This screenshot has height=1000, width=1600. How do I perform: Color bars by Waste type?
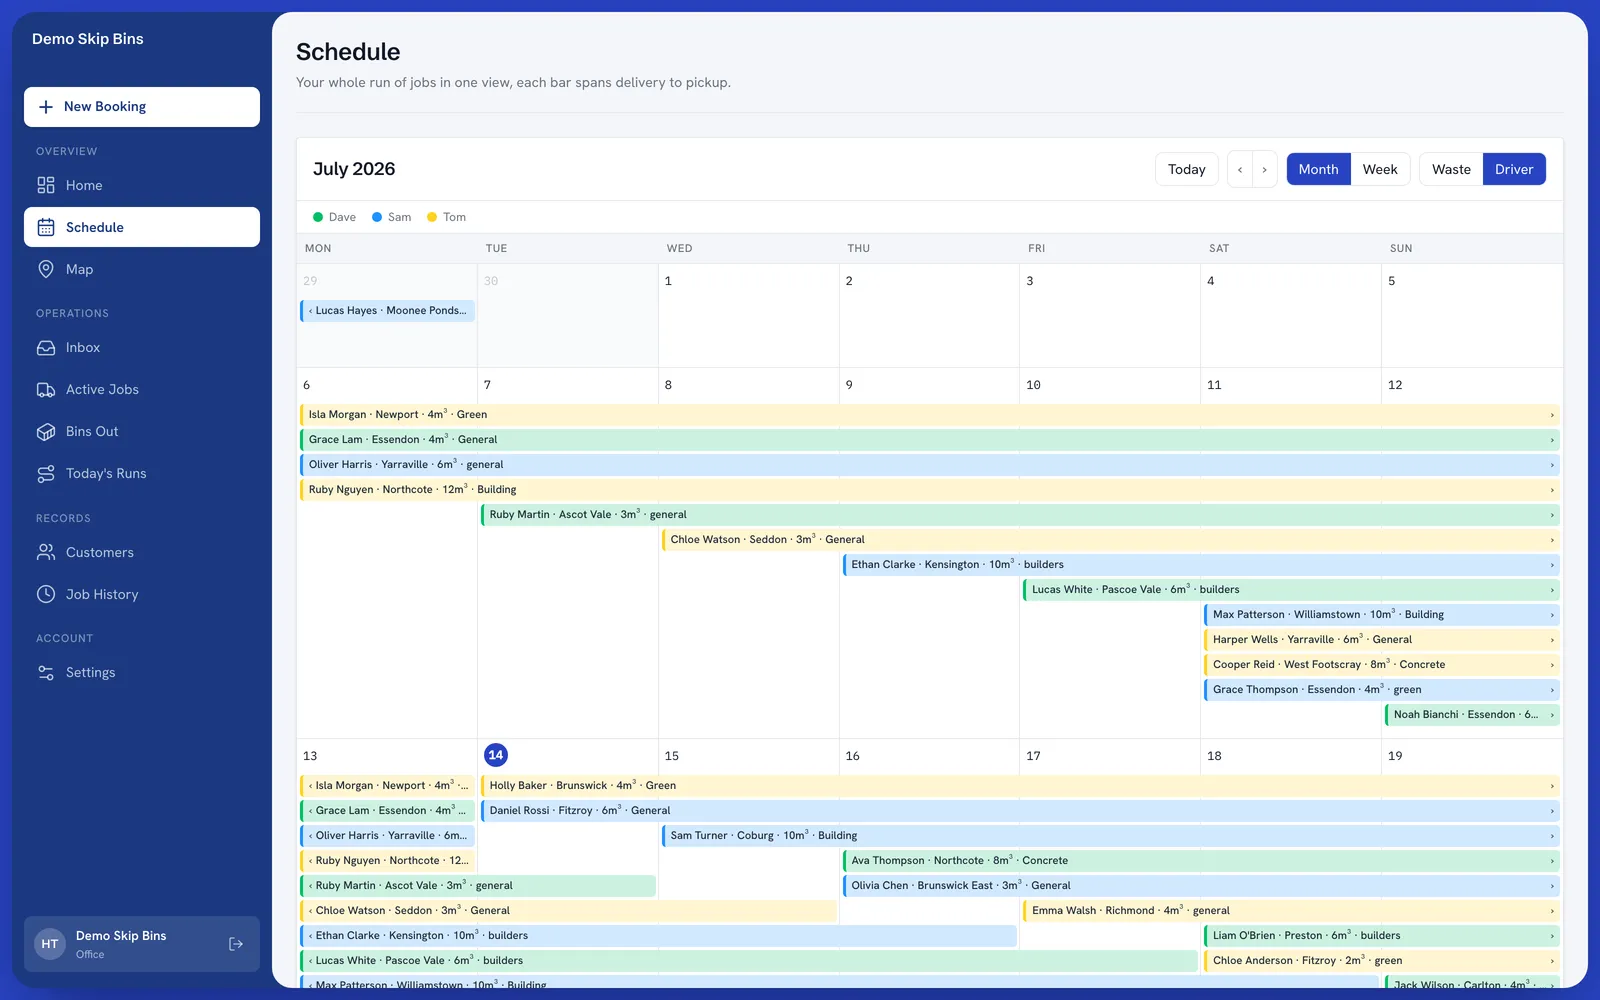(x=1451, y=169)
